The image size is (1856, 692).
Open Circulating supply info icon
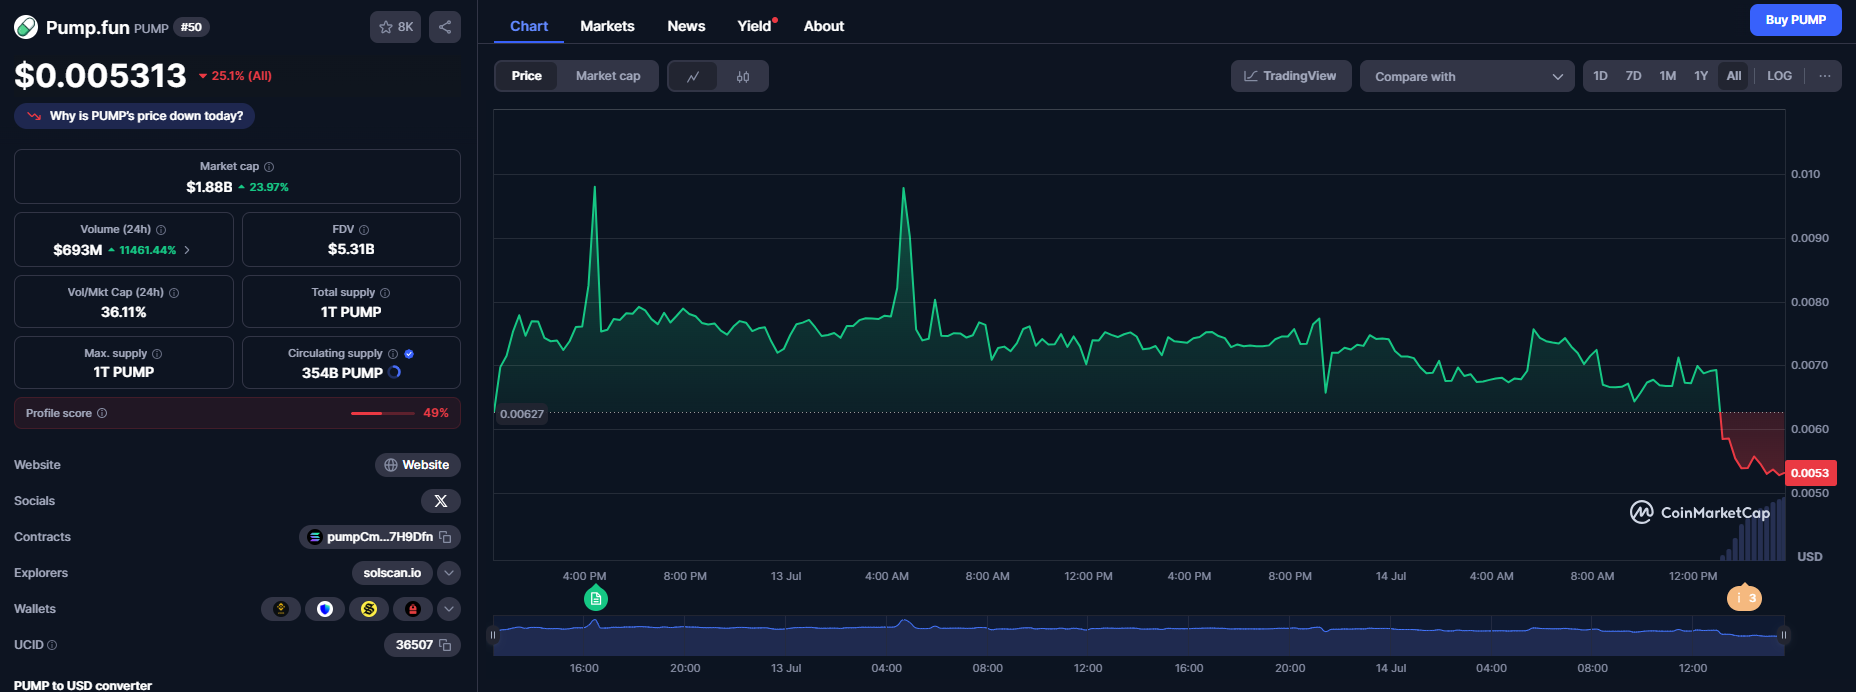pyautogui.click(x=393, y=354)
